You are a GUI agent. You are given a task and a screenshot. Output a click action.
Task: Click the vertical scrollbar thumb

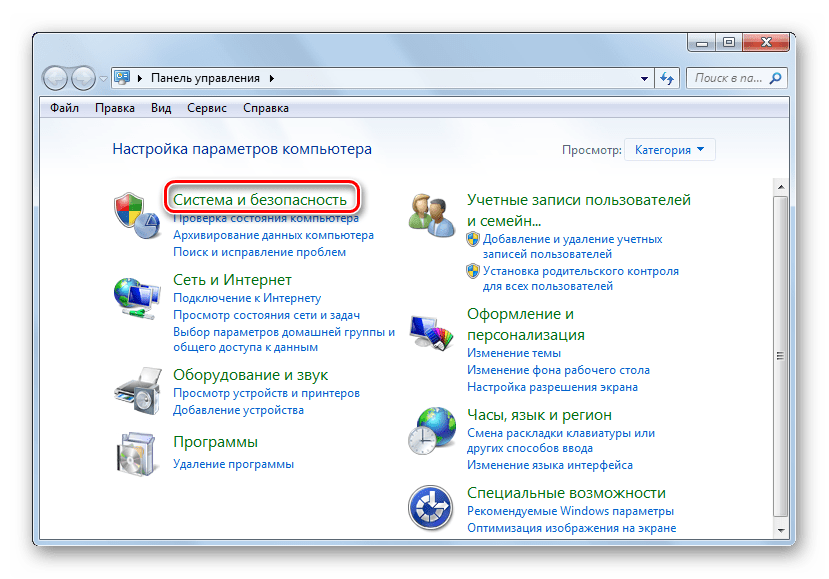[780, 356]
